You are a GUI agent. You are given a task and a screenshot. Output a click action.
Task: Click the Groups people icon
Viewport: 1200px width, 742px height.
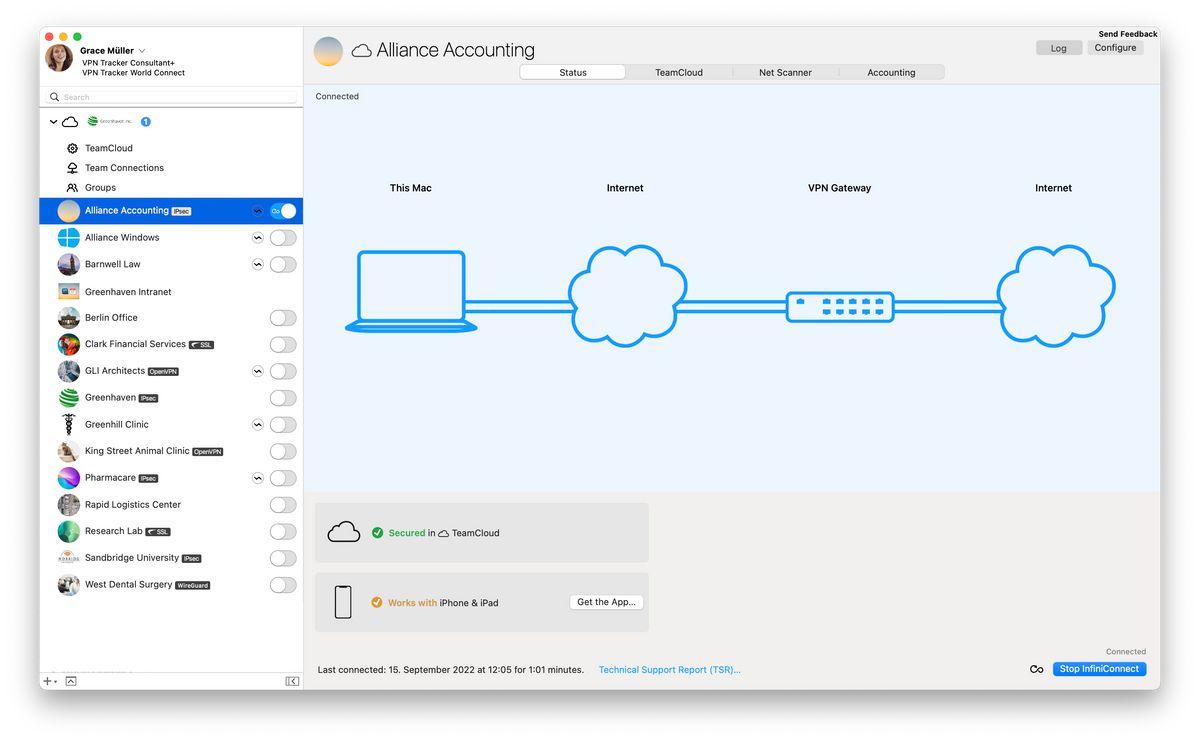click(x=72, y=188)
